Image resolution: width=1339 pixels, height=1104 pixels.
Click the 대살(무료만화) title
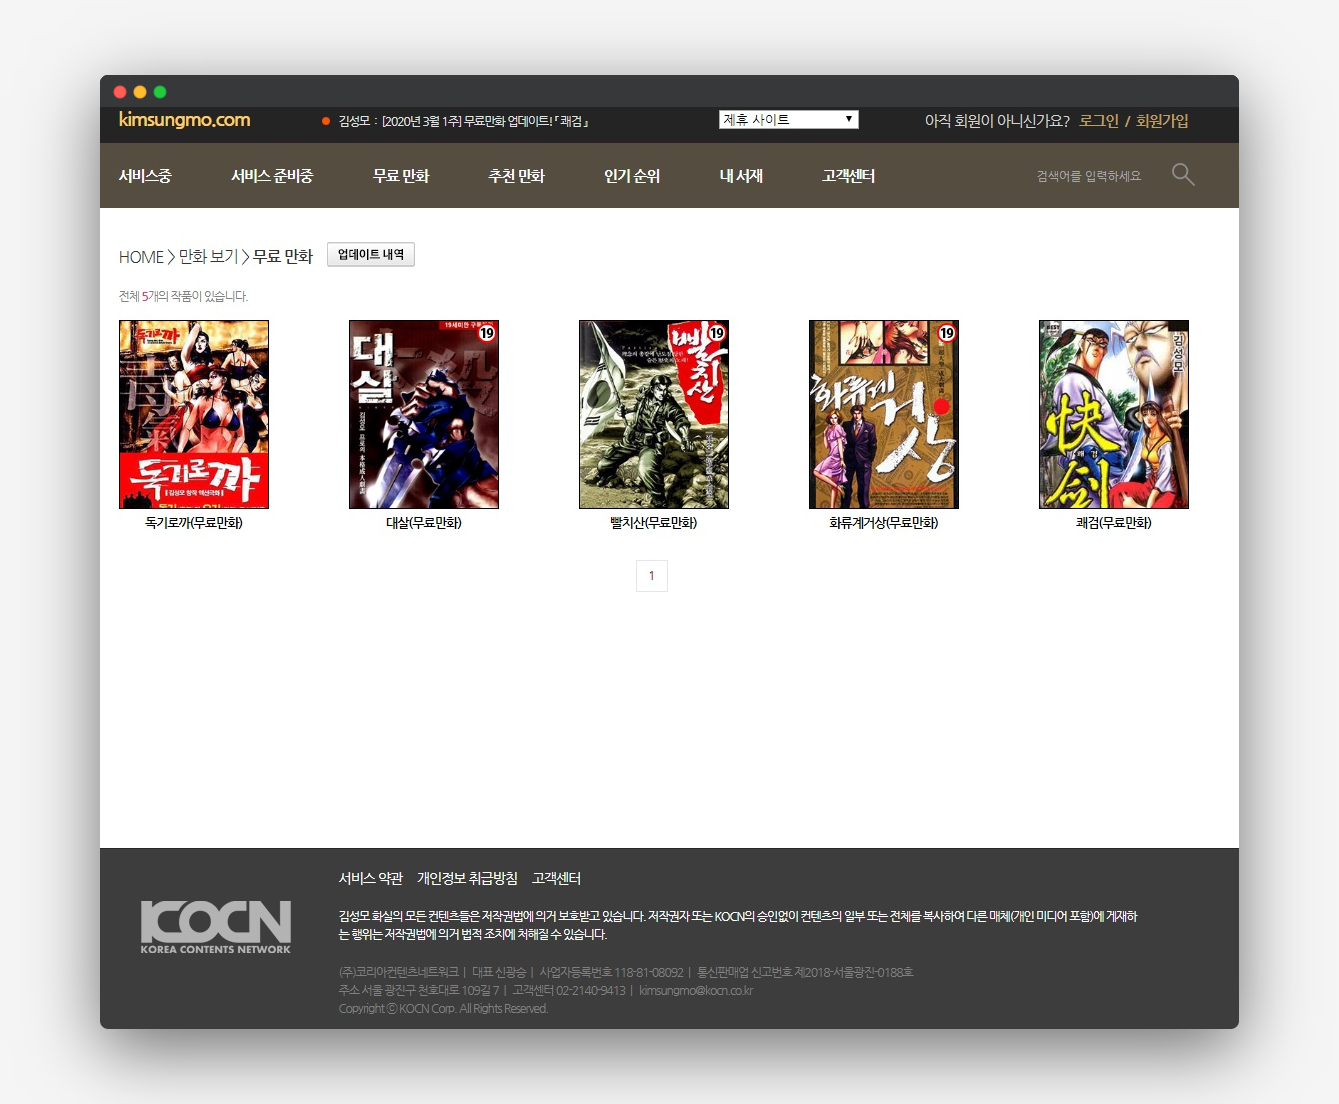pos(424,523)
